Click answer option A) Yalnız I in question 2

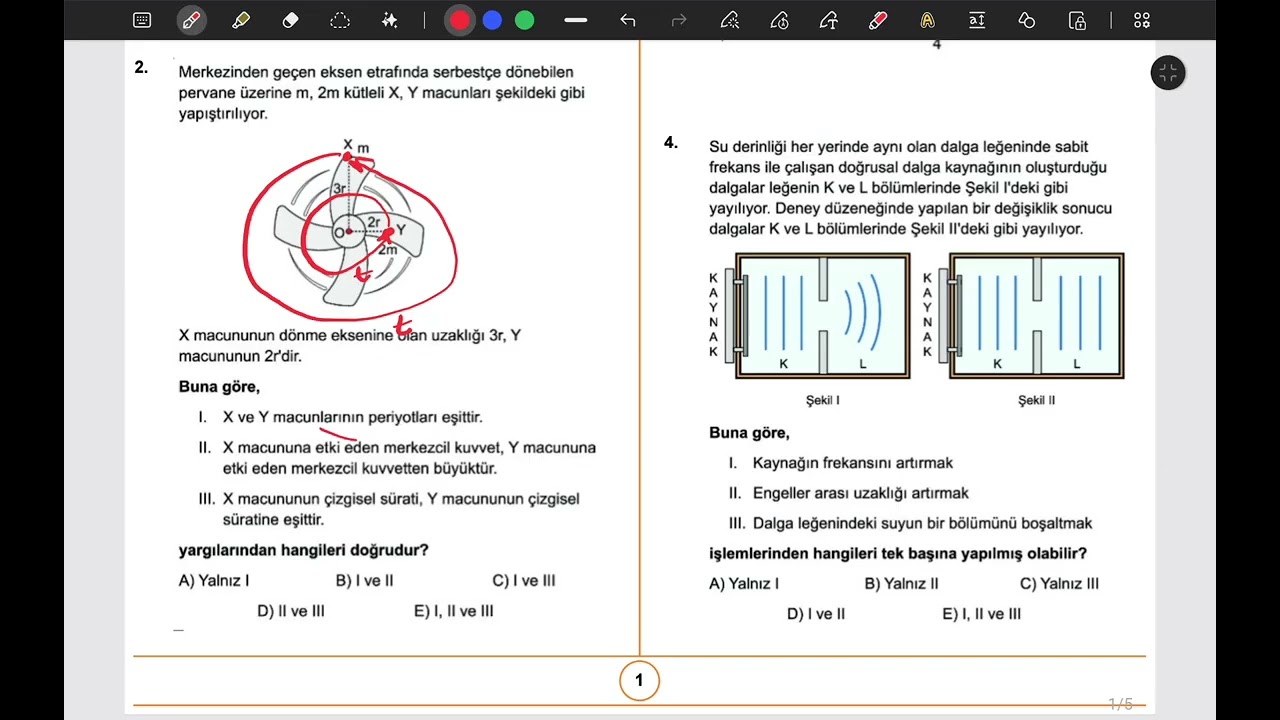click(214, 580)
